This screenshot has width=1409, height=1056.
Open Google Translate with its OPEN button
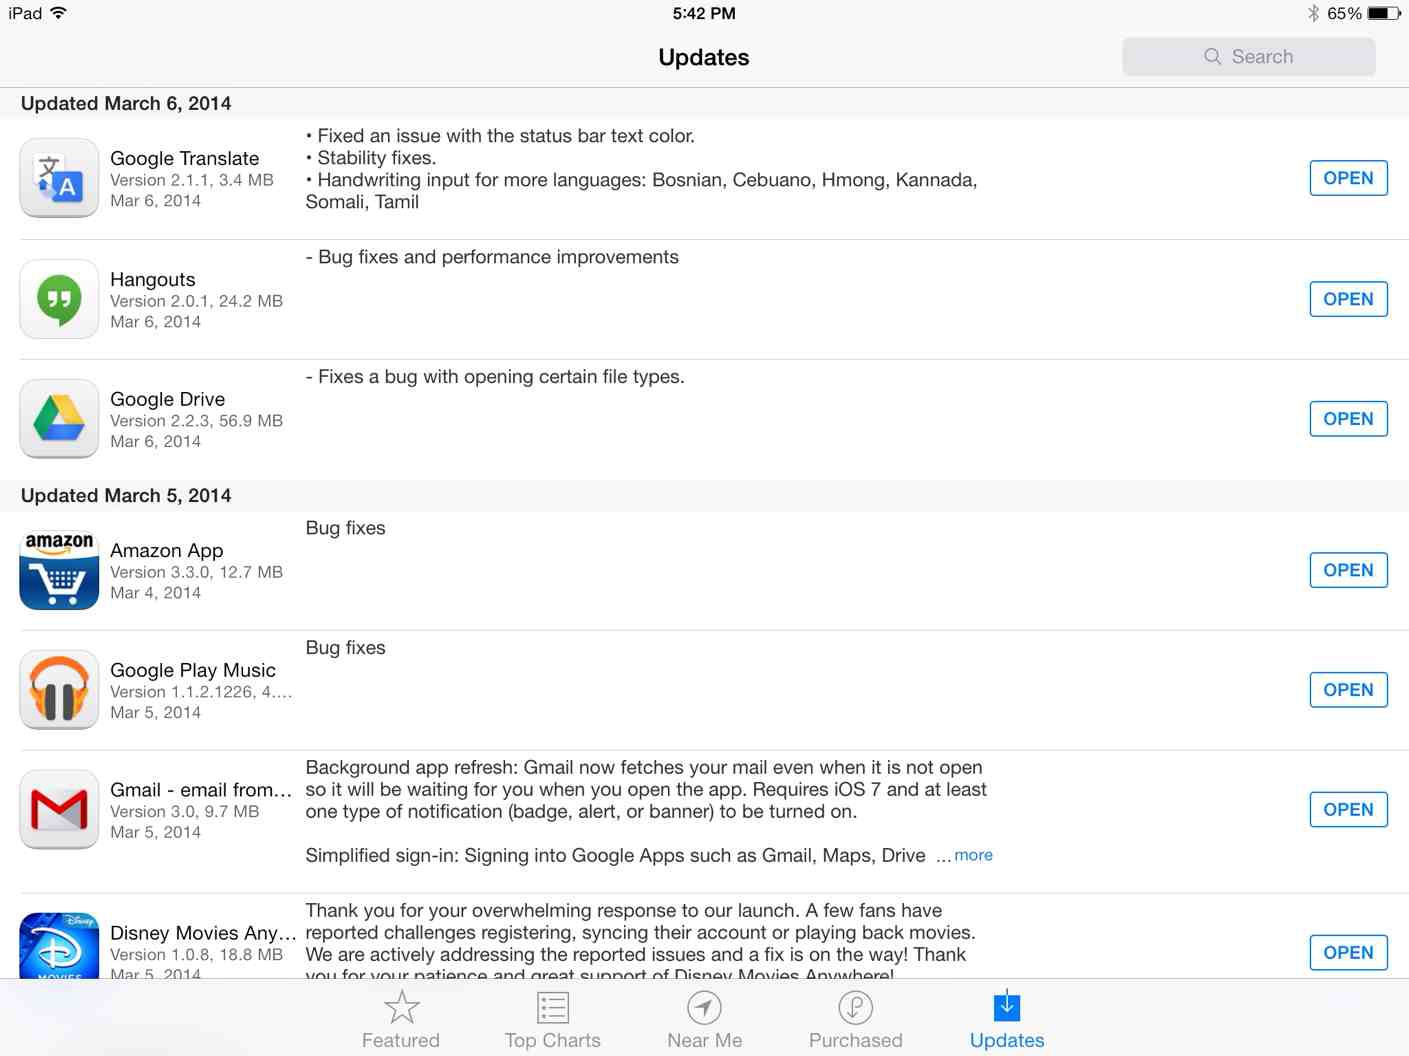(1348, 178)
